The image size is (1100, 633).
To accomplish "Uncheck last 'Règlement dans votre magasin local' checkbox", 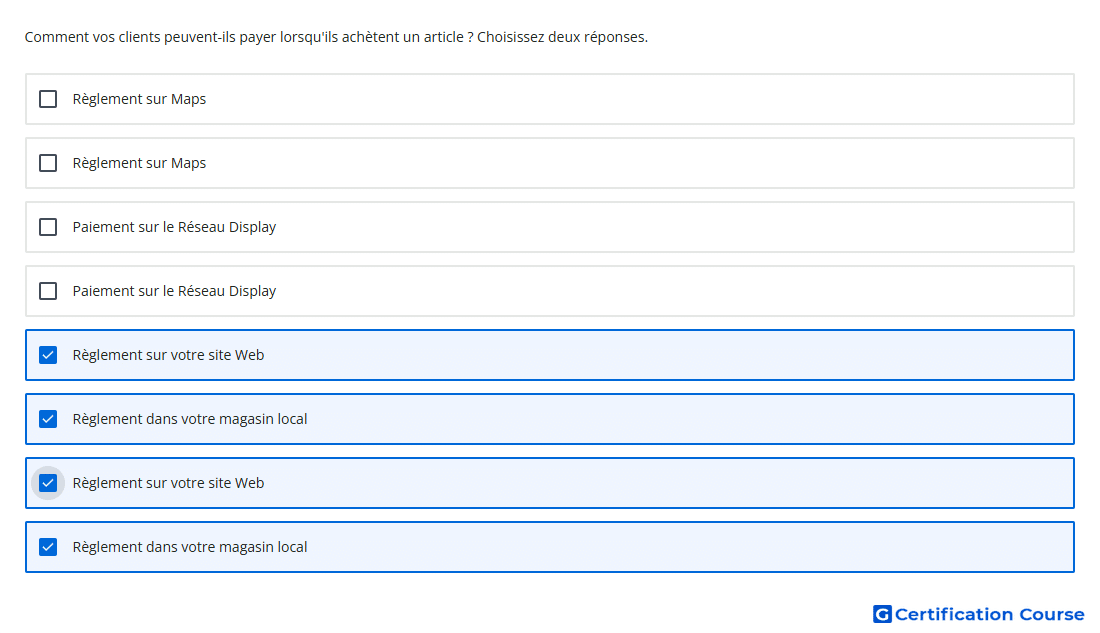I will coord(48,547).
